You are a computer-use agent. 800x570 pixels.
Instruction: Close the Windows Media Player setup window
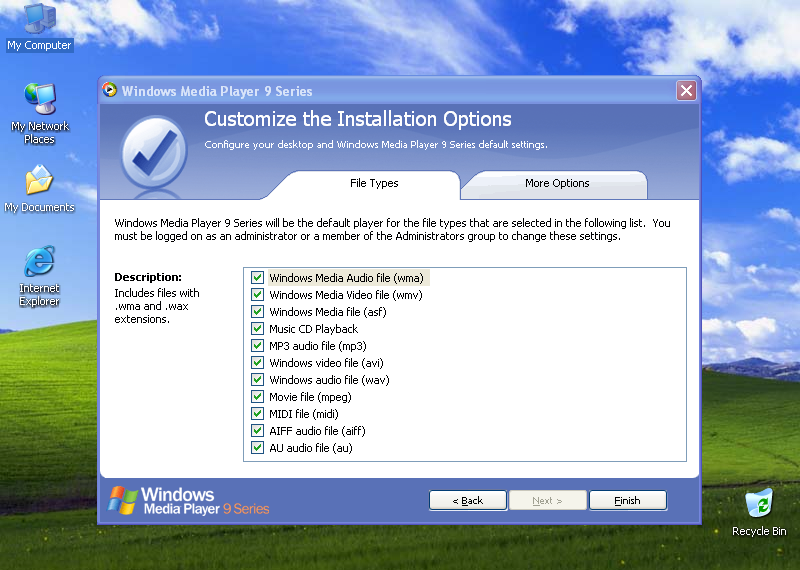pos(686,91)
